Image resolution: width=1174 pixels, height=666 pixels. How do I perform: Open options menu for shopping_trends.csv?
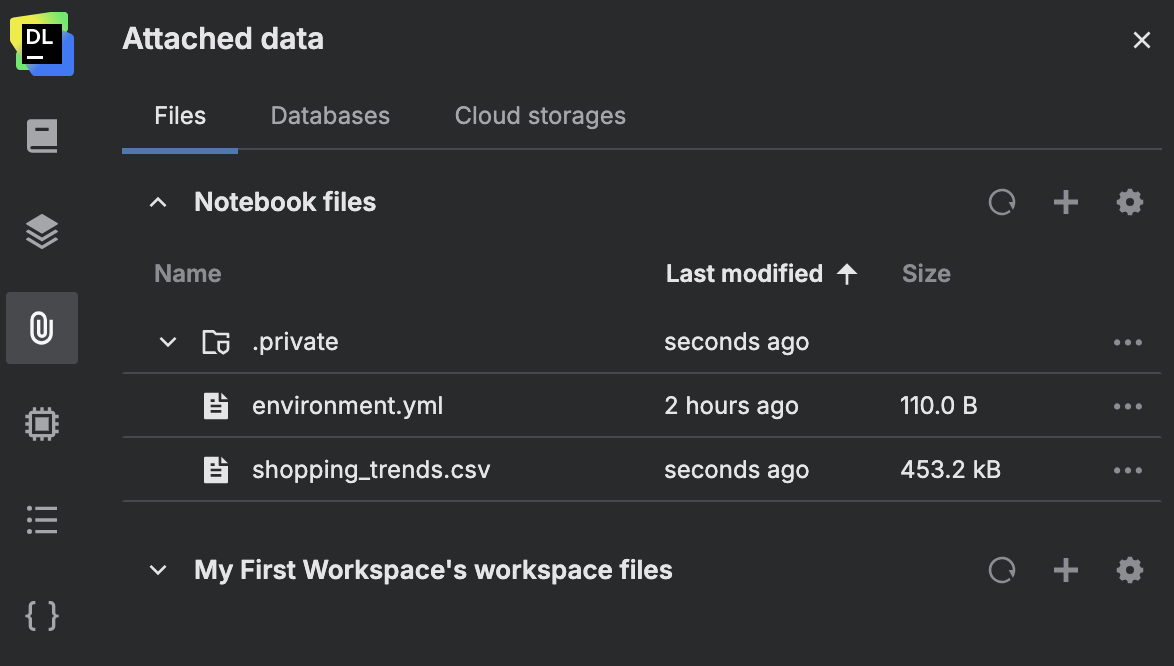click(x=1128, y=469)
